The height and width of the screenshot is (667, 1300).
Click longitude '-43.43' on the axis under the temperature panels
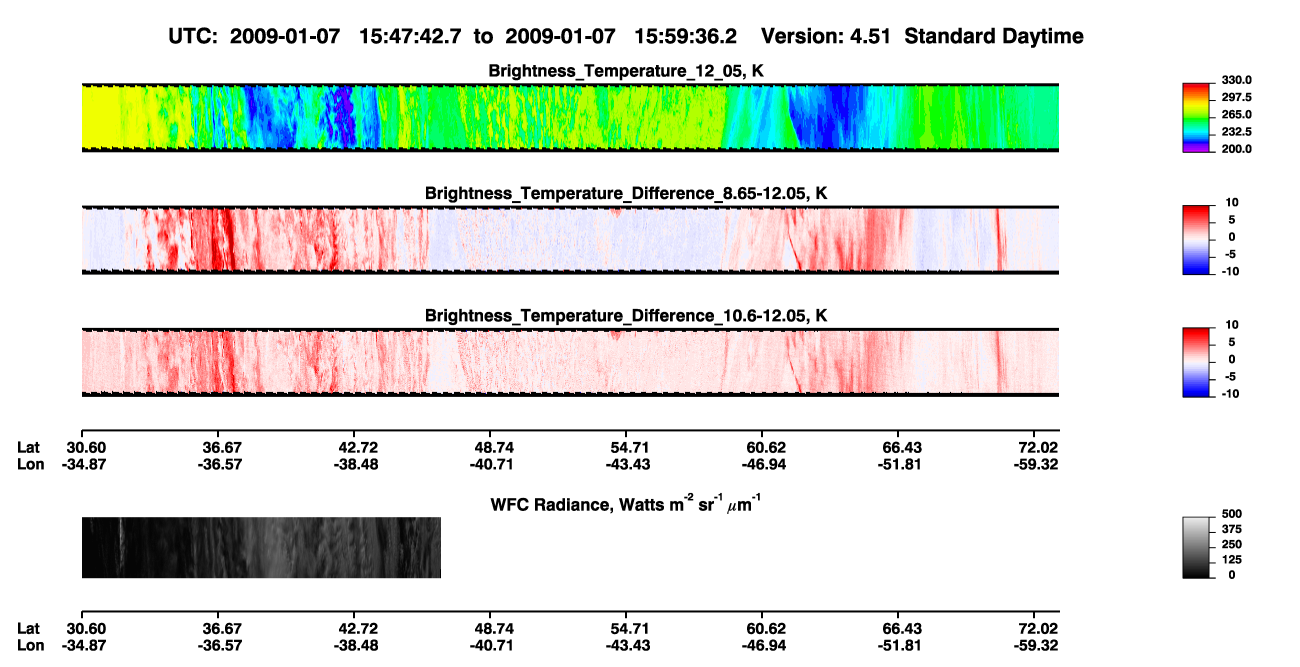point(626,465)
